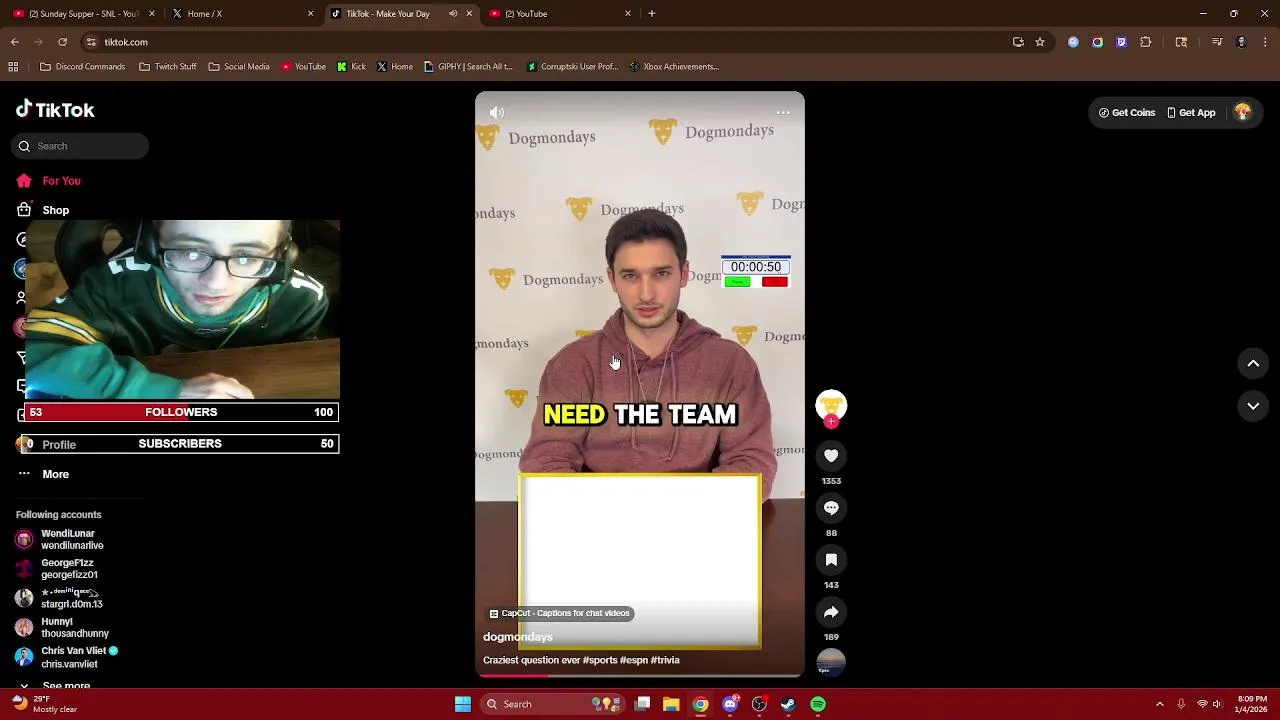Screen dimensions: 1280x720
Task: Switch to the Sunday Supper - SNL tab
Action: (84, 14)
